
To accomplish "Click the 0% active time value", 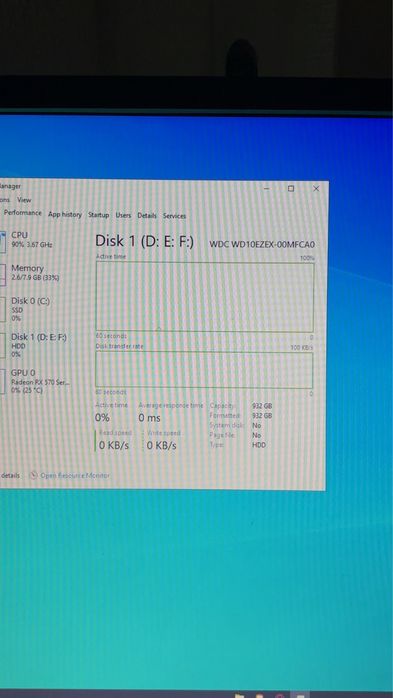I will (102, 418).
